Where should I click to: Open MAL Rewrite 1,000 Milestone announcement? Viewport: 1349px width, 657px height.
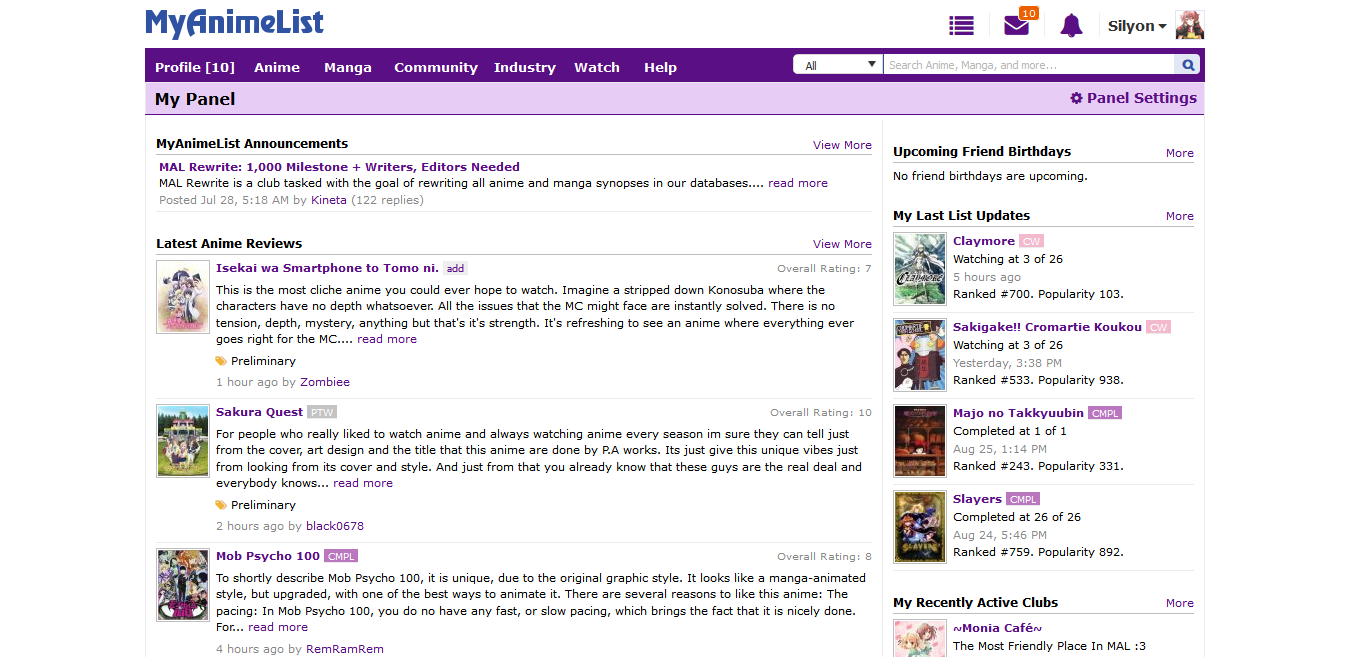point(339,167)
